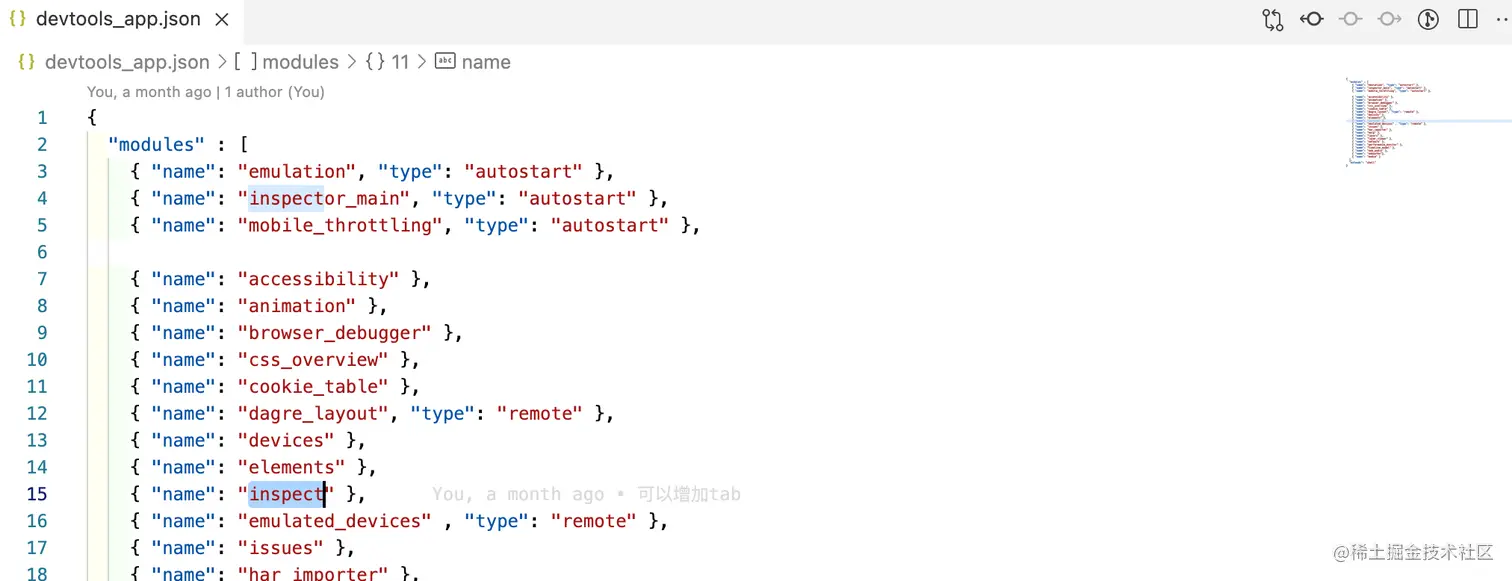
Task: Click the "dagre_layout" string value
Action: (313, 414)
